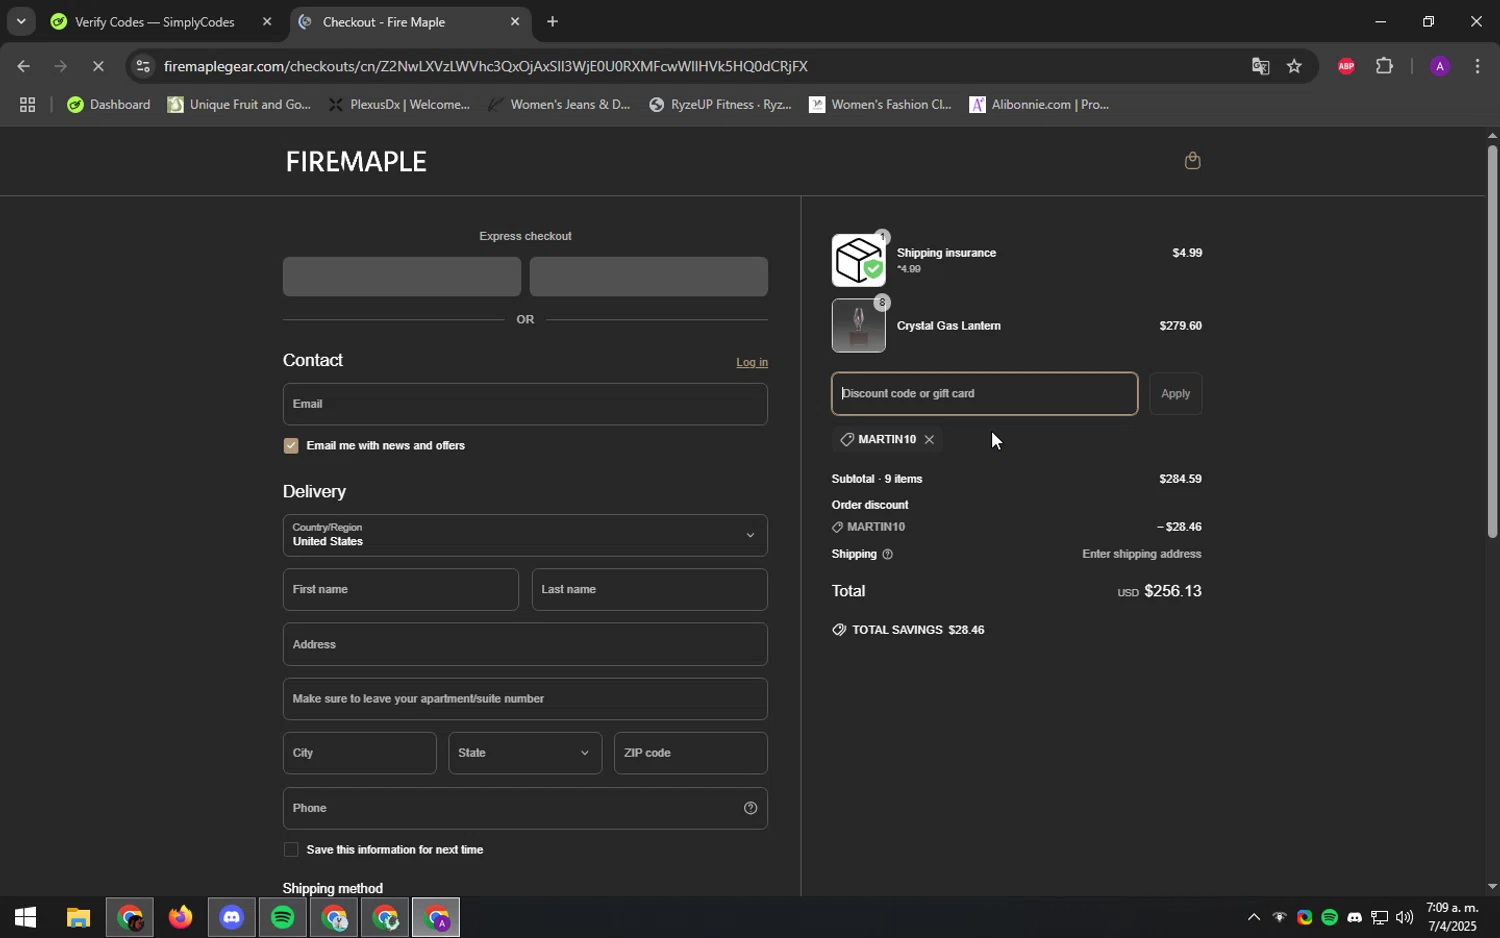Check Save this information for next time
Screen dimensions: 1500x938
[291, 850]
